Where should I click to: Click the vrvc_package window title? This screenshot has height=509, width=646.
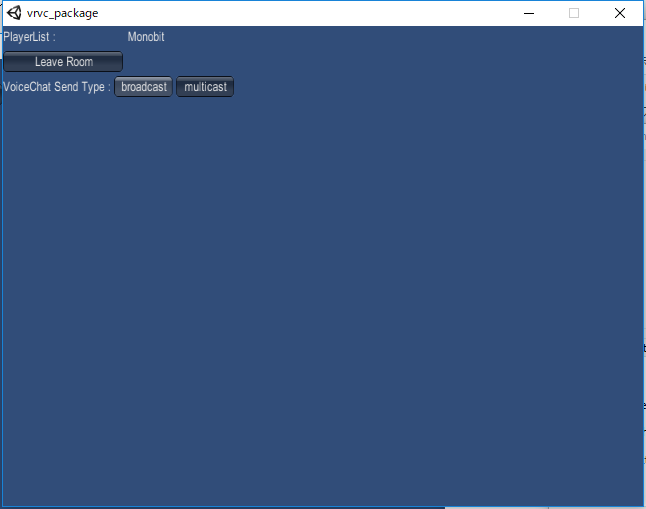[x=63, y=13]
